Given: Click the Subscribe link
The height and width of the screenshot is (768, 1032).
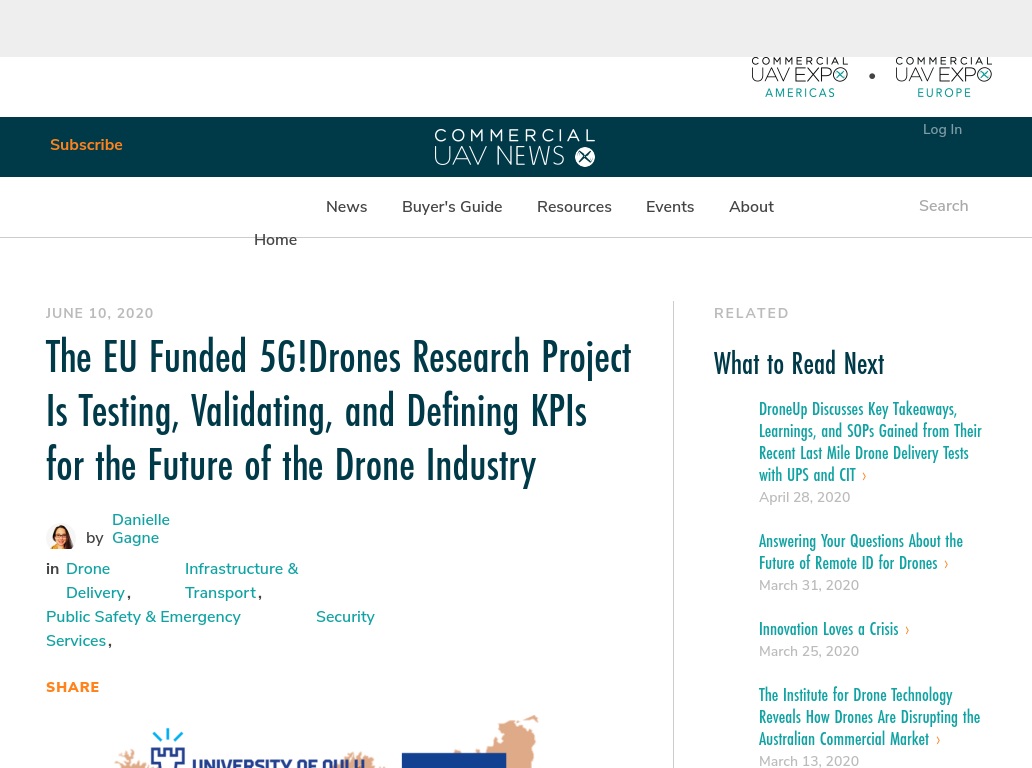Looking at the screenshot, I should tap(86, 145).
